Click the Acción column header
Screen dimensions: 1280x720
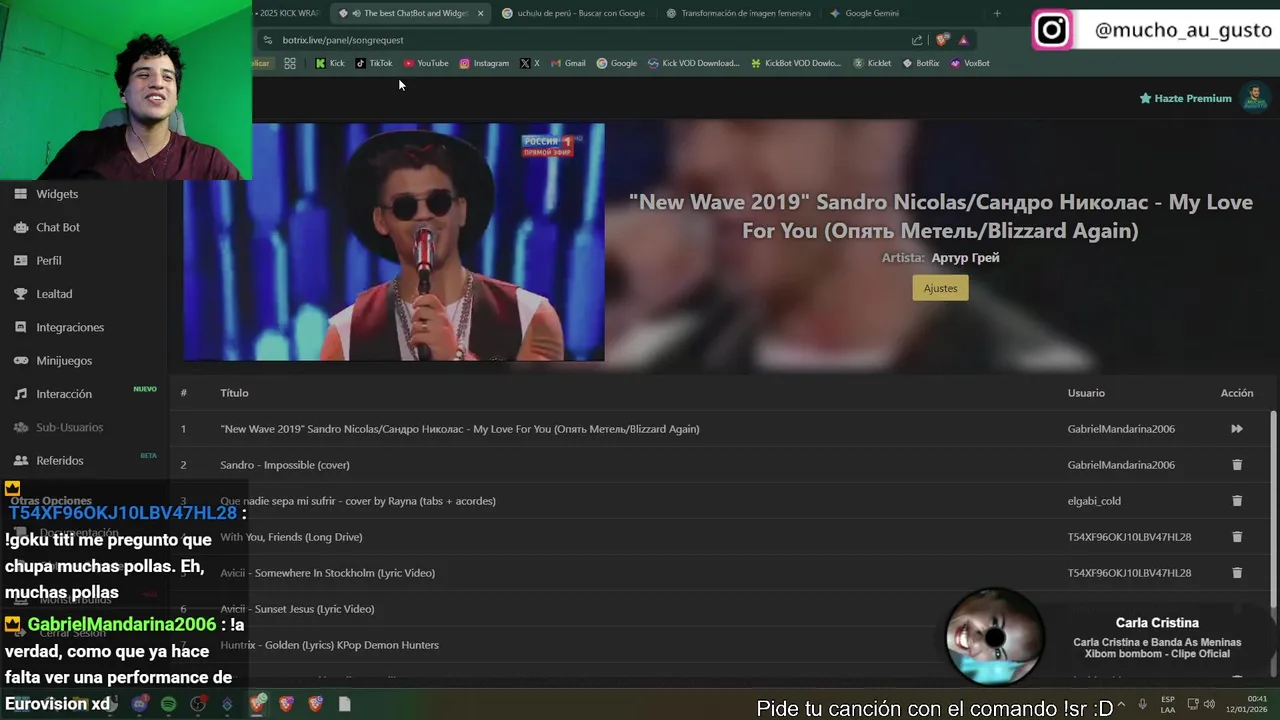click(x=1237, y=393)
